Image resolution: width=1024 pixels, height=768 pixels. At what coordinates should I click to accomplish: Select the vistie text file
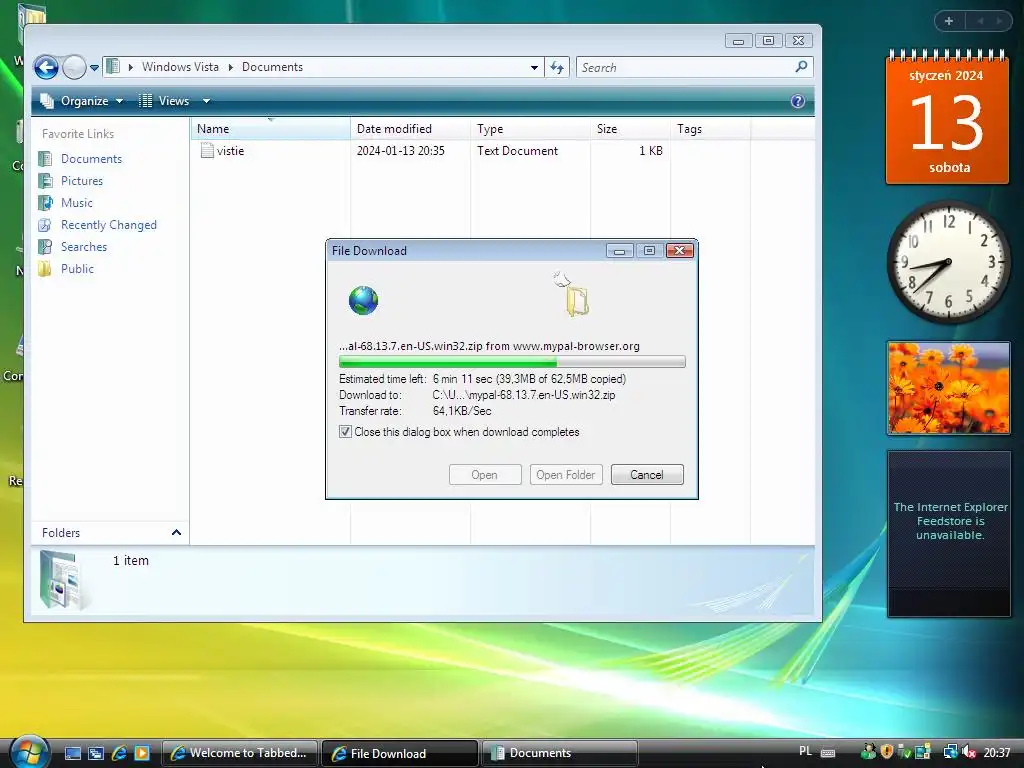[x=230, y=151]
